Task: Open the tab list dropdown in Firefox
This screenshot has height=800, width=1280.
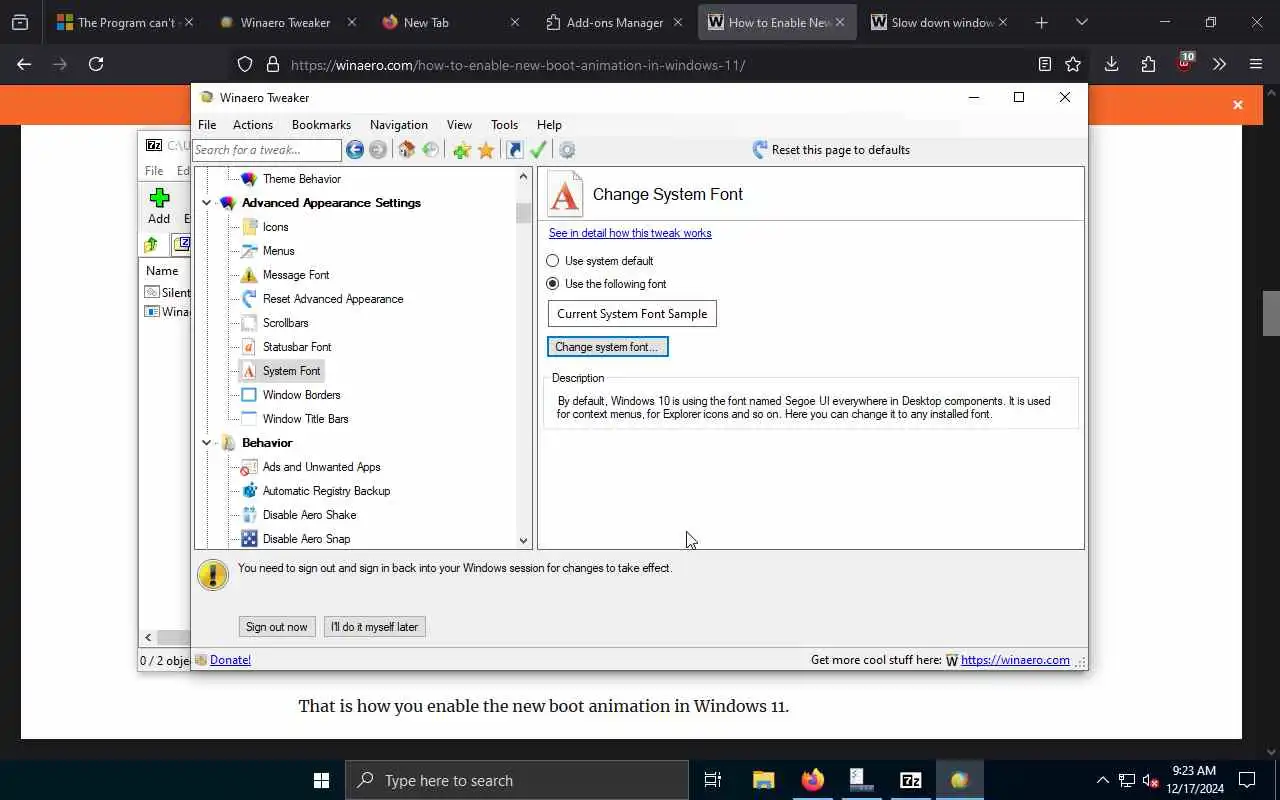Action: click(x=1081, y=22)
